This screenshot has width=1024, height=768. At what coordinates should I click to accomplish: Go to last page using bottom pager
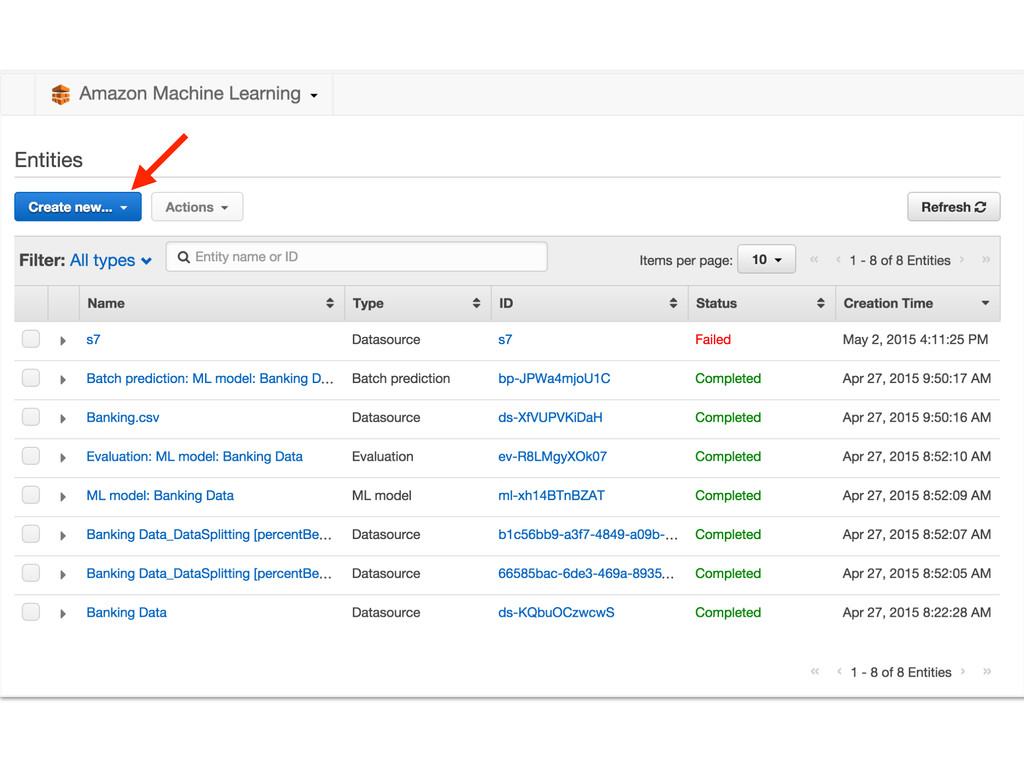(987, 671)
